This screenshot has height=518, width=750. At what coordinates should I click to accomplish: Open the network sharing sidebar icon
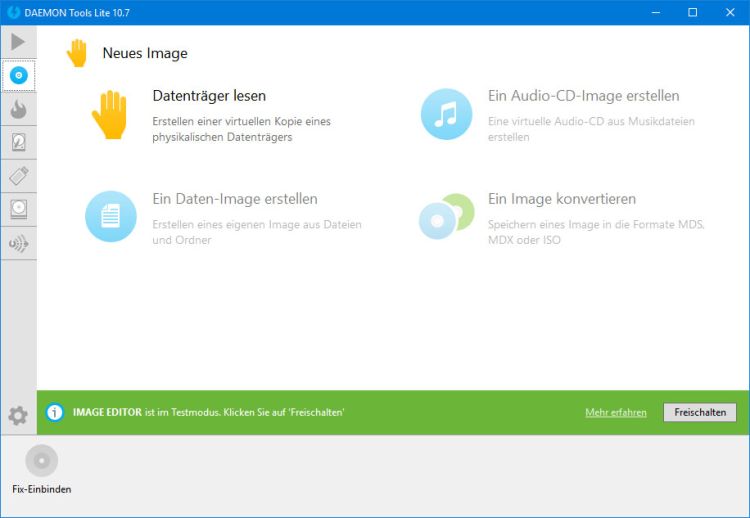18,243
